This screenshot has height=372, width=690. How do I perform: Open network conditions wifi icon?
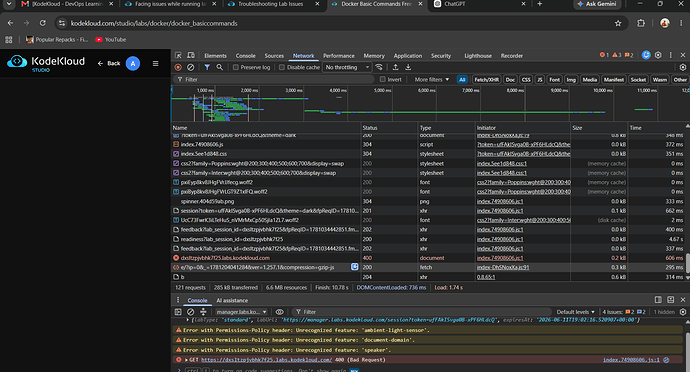[x=379, y=67]
